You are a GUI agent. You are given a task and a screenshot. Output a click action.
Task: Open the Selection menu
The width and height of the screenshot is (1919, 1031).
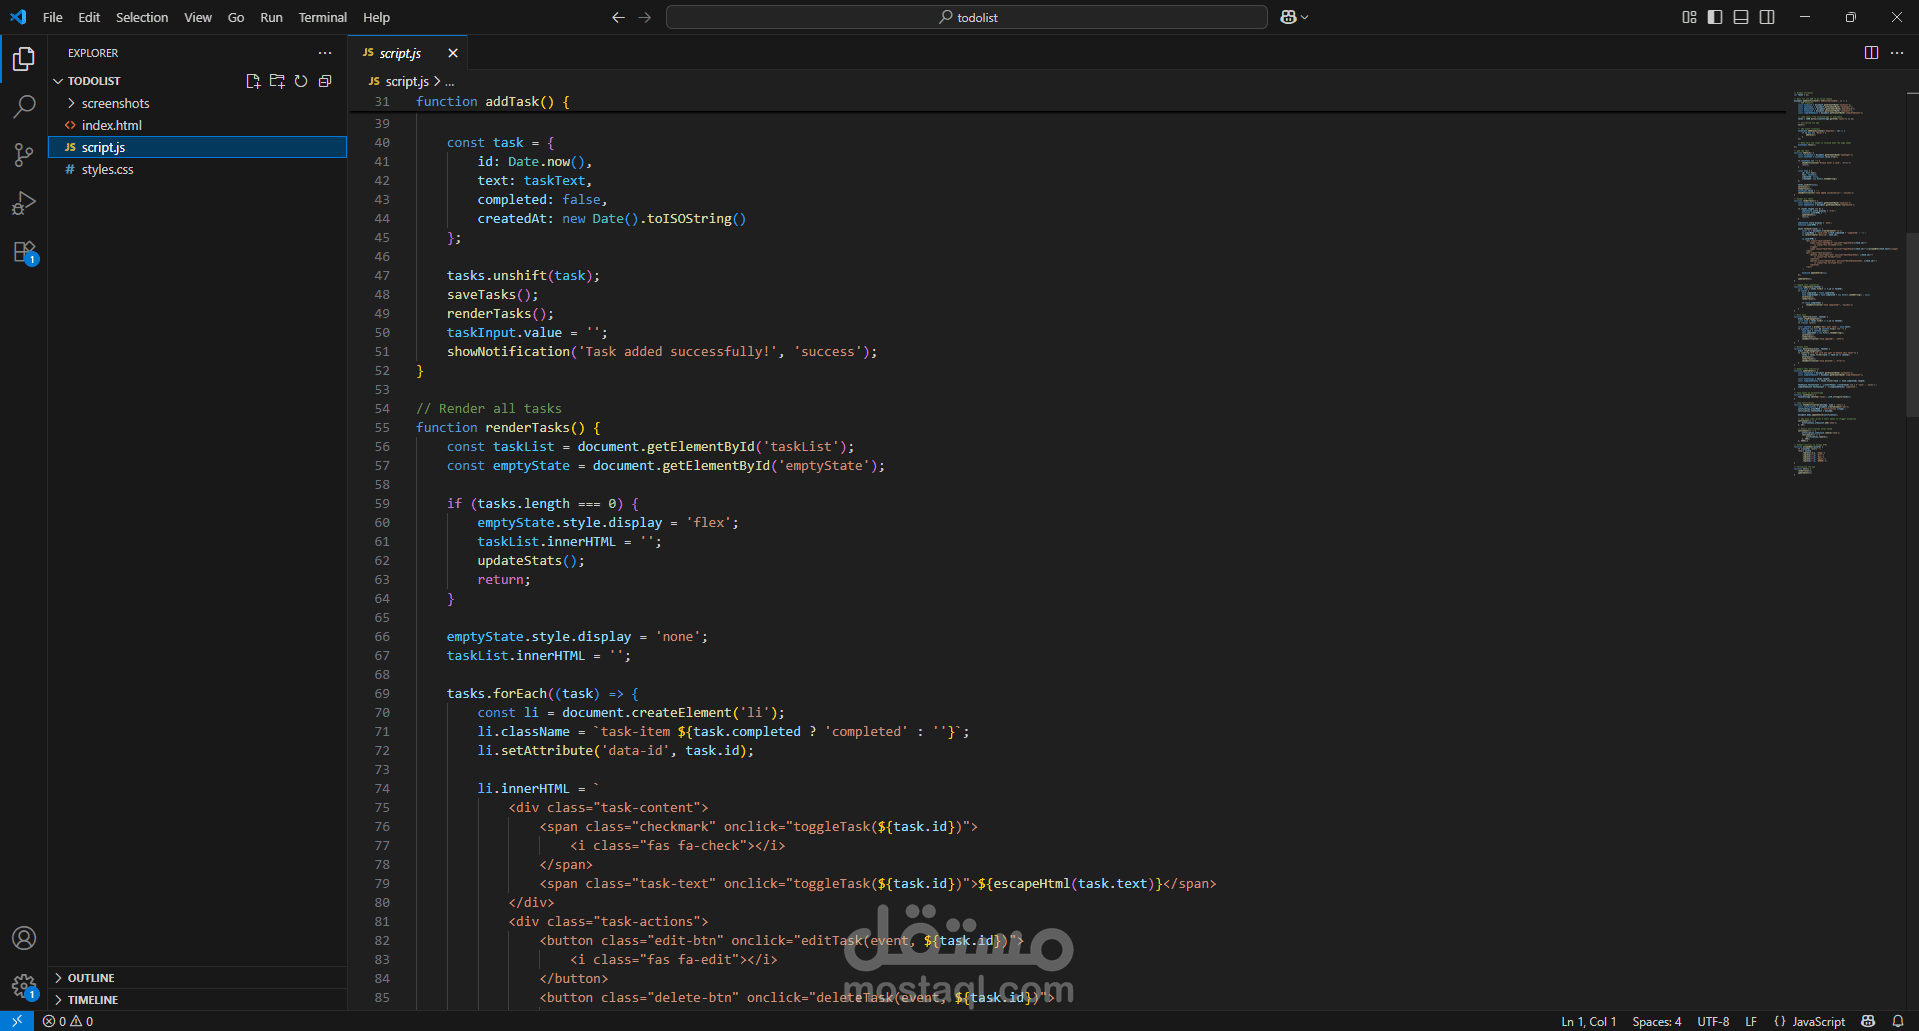pyautogui.click(x=142, y=17)
